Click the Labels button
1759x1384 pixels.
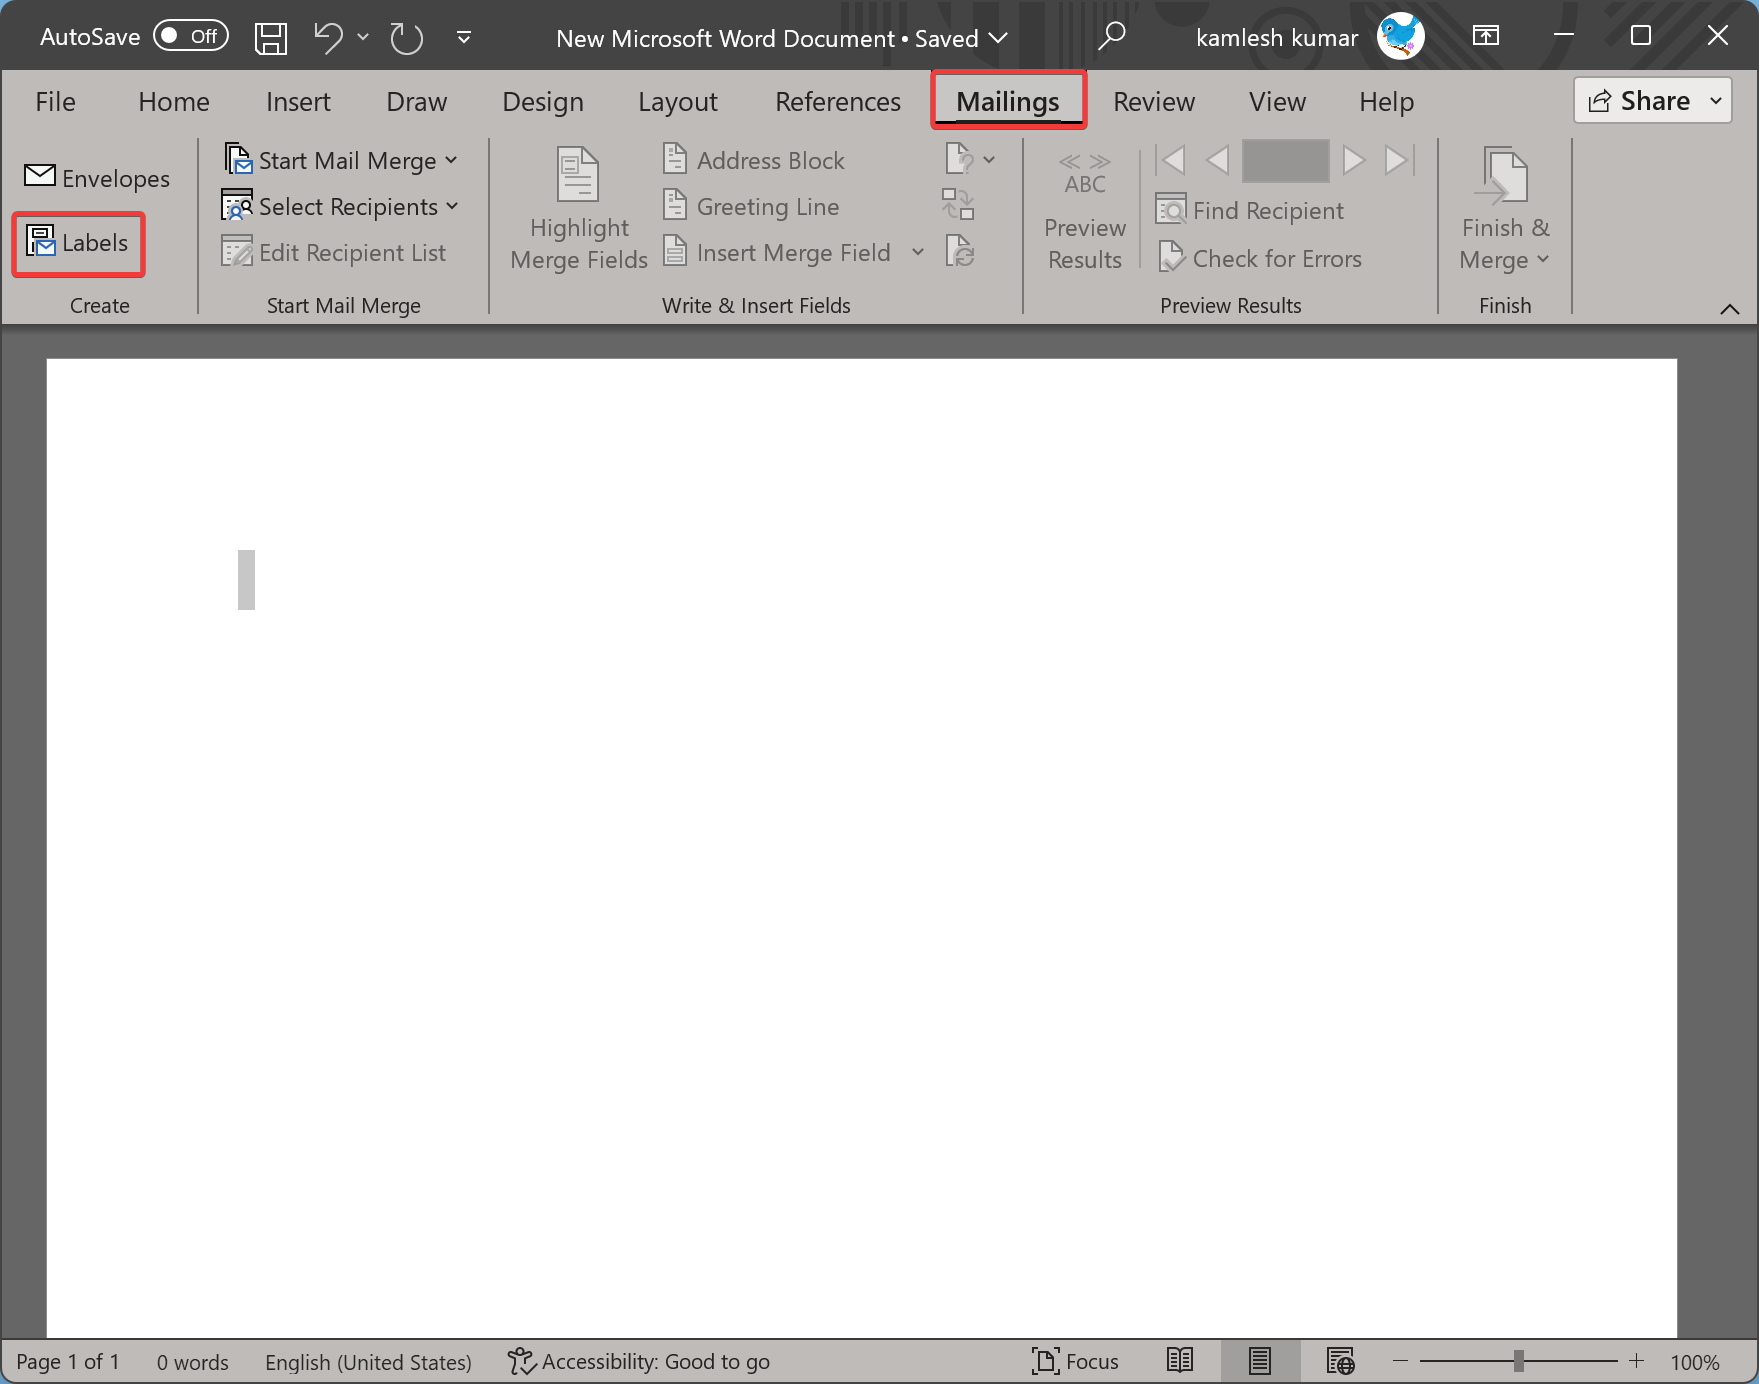coord(78,243)
